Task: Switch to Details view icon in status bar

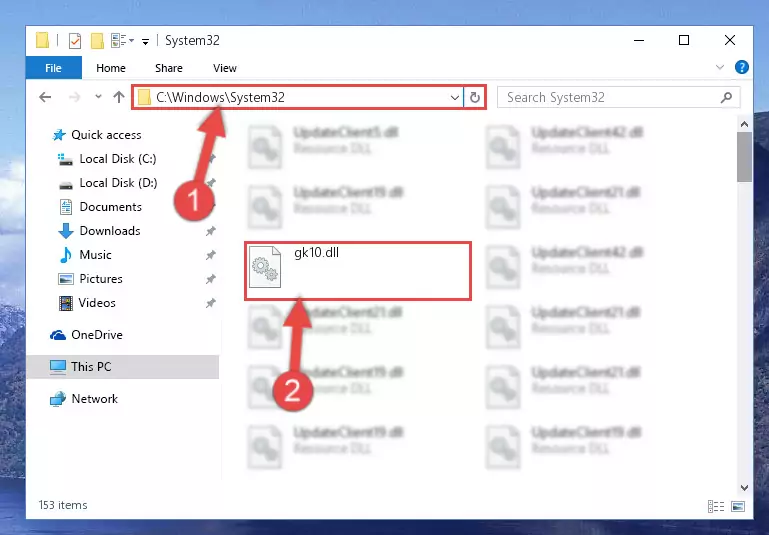Action: [x=716, y=506]
